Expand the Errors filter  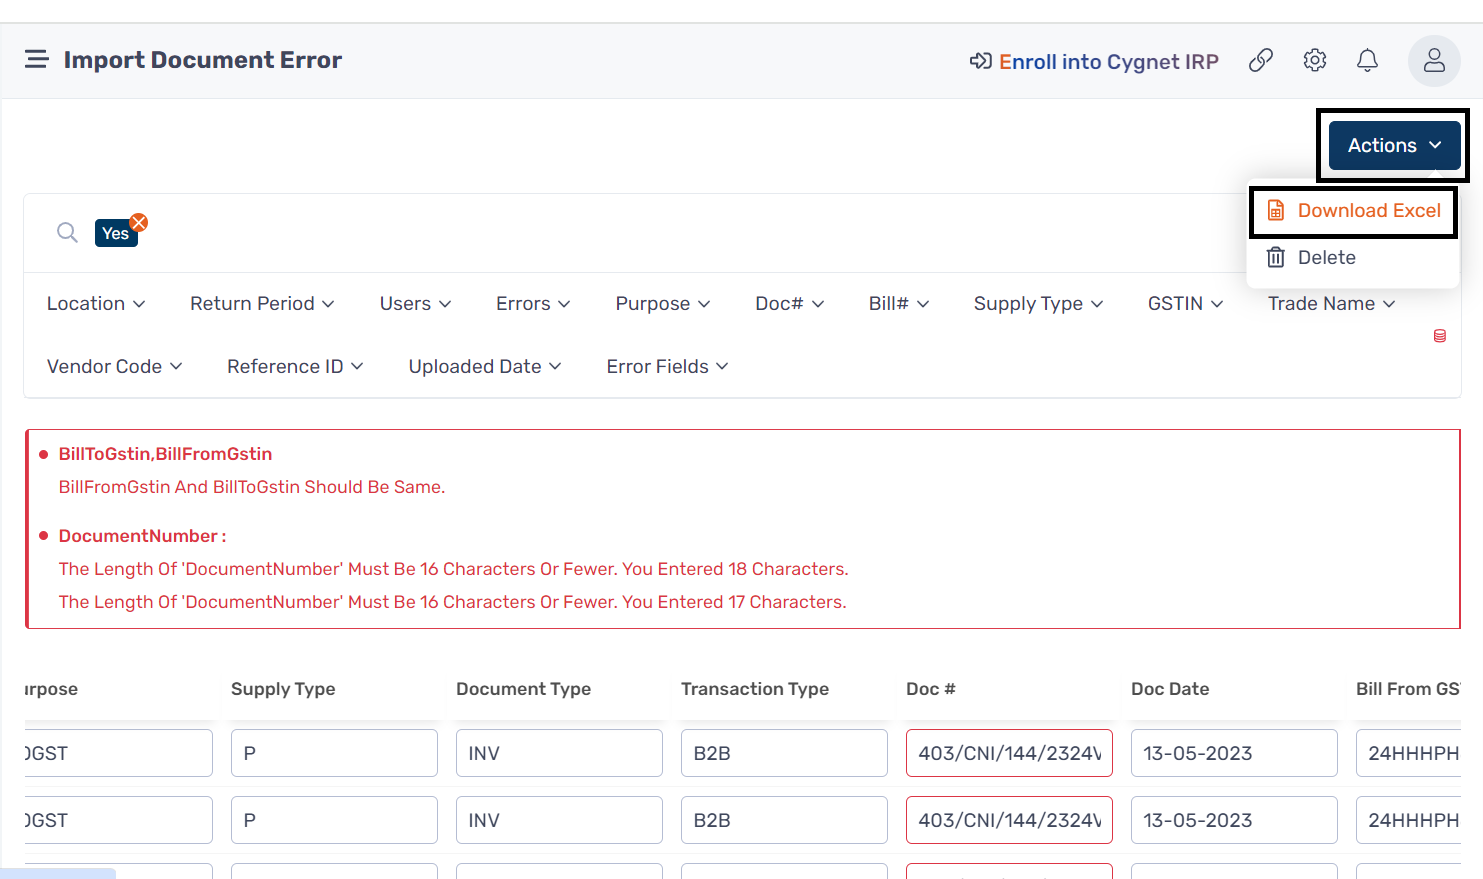point(533,304)
